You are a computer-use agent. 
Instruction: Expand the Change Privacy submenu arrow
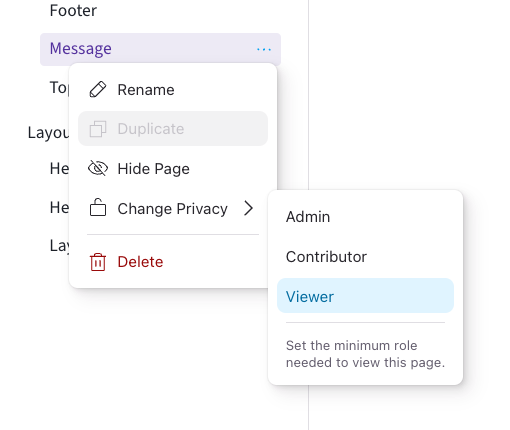point(248,208)
